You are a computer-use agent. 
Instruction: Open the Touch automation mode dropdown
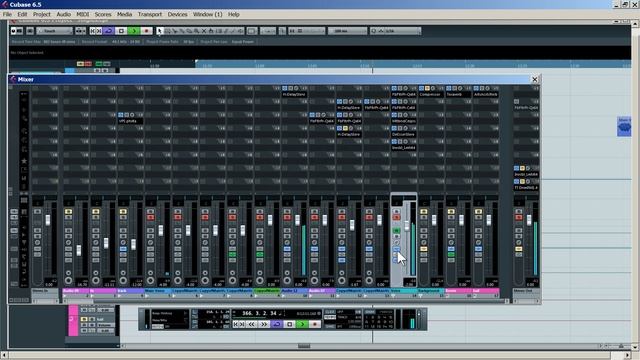(x=55, y=31)
